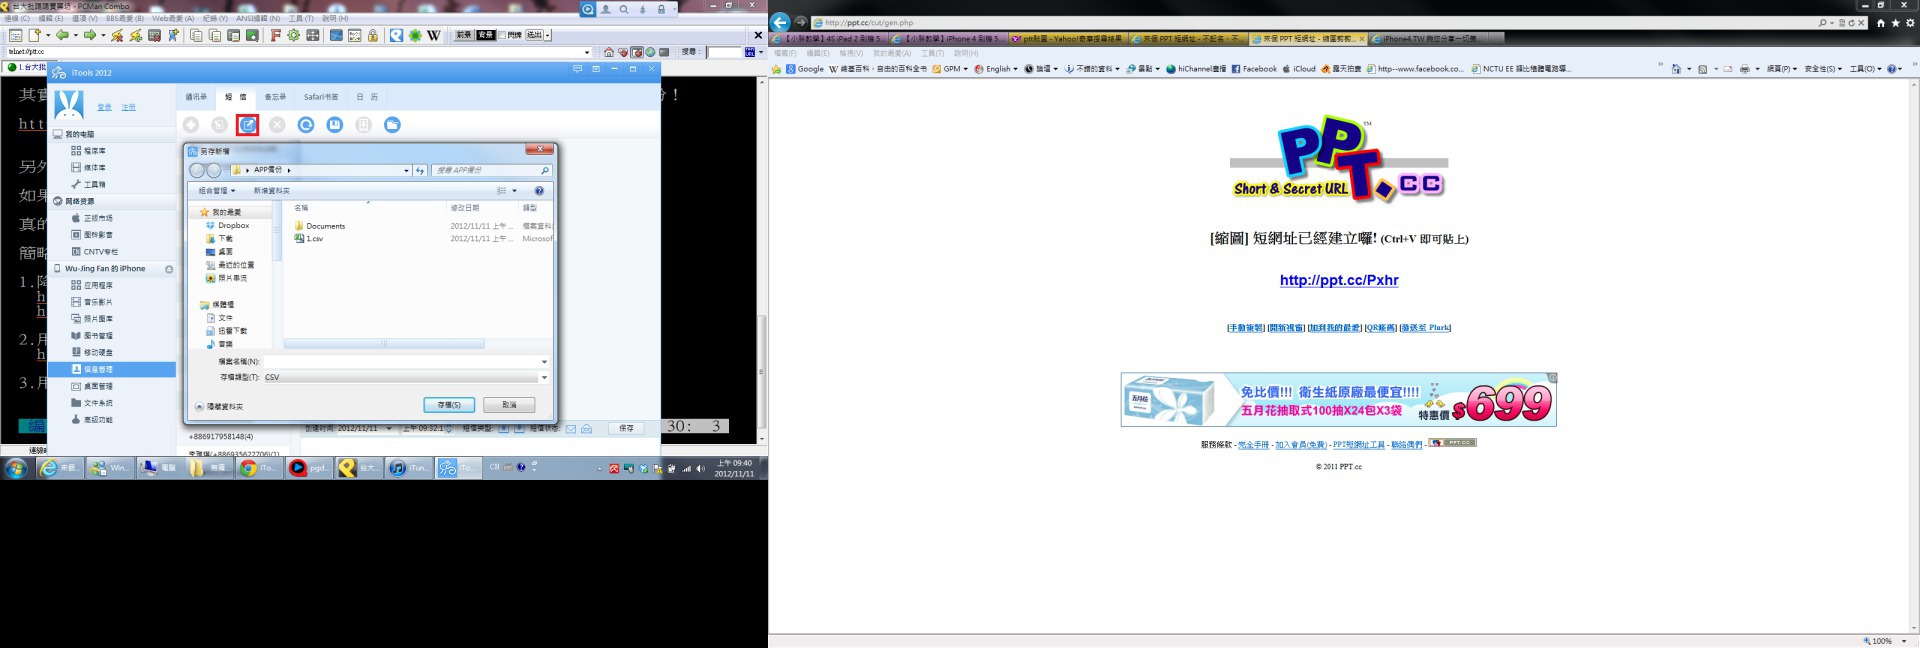
Task: Click the horizontal scrollbar in save dialog file list
Action: [384, 344]
